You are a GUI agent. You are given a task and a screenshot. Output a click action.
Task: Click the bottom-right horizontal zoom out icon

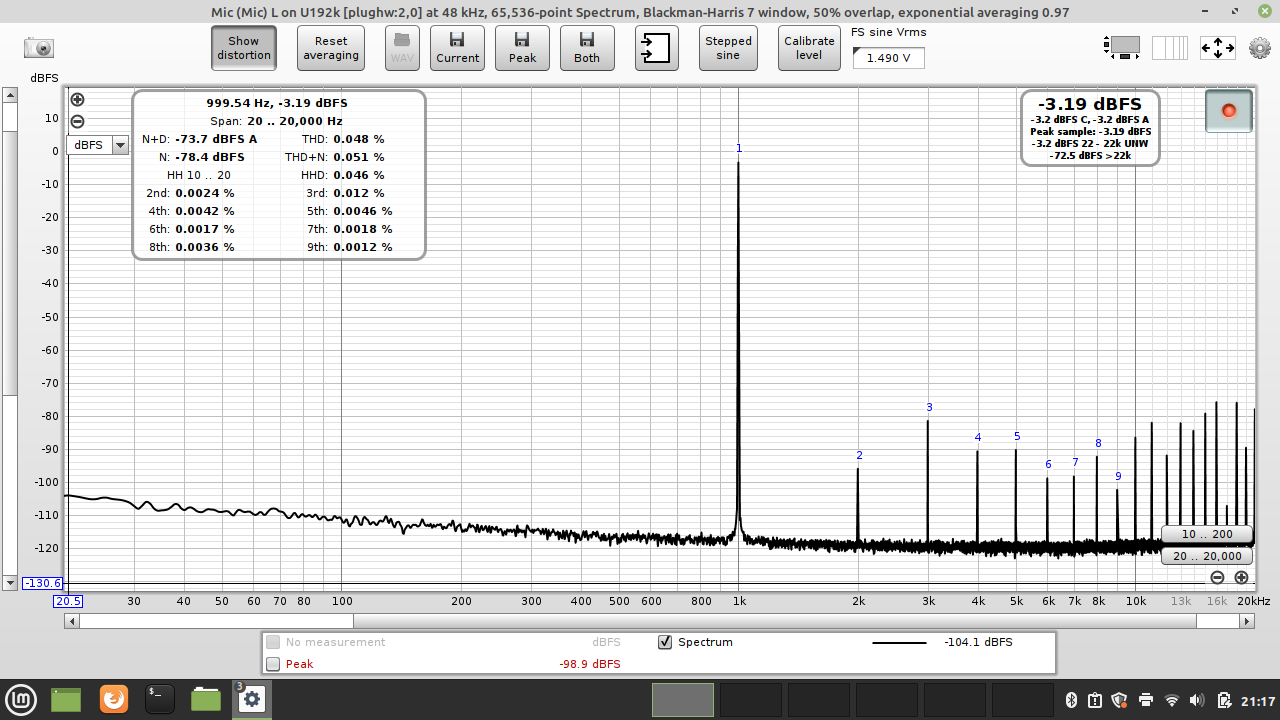1217,577
